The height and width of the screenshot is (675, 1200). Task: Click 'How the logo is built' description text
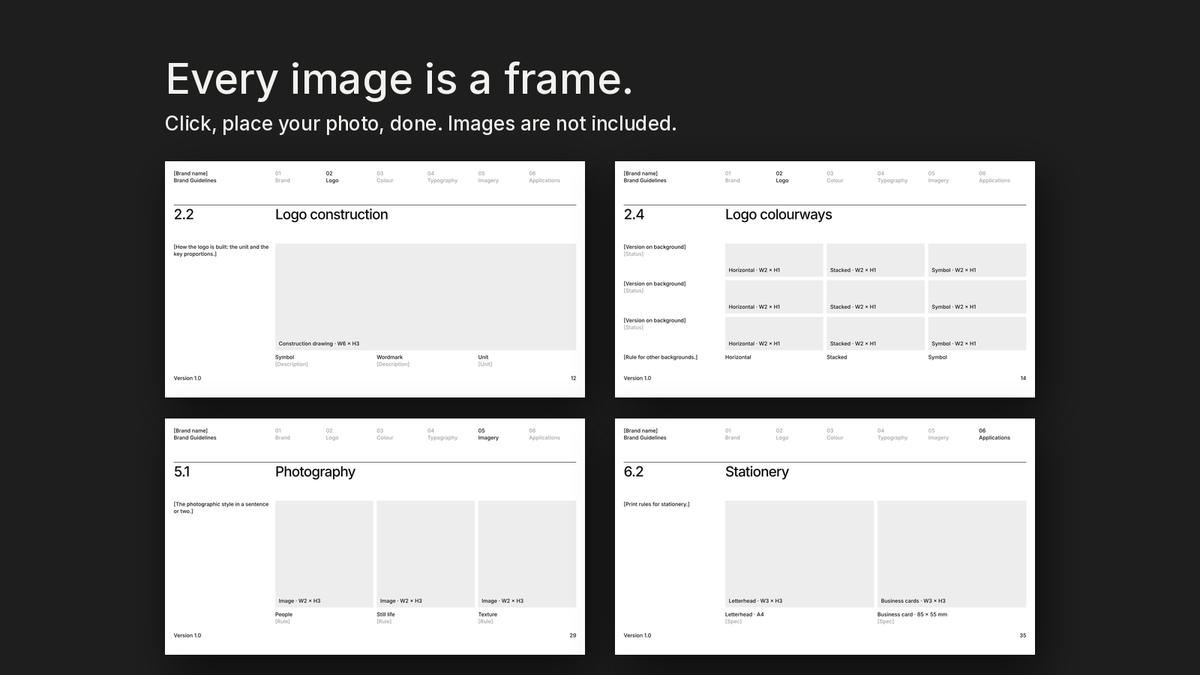click(221, 250)
